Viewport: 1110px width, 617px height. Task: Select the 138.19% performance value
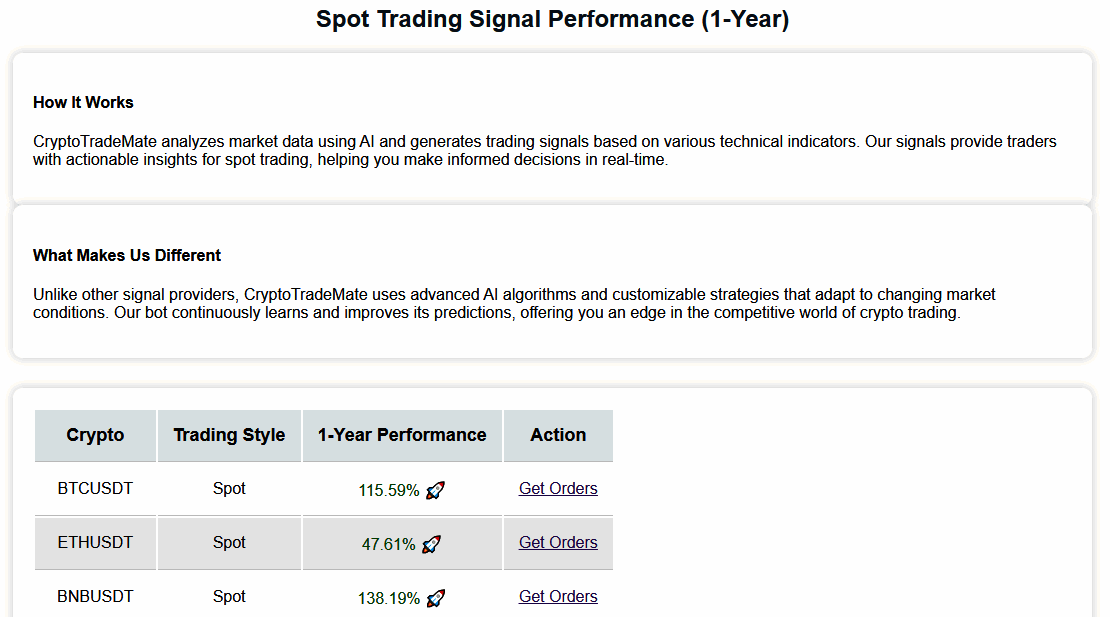pyautogui.click(x=389, y=599)
